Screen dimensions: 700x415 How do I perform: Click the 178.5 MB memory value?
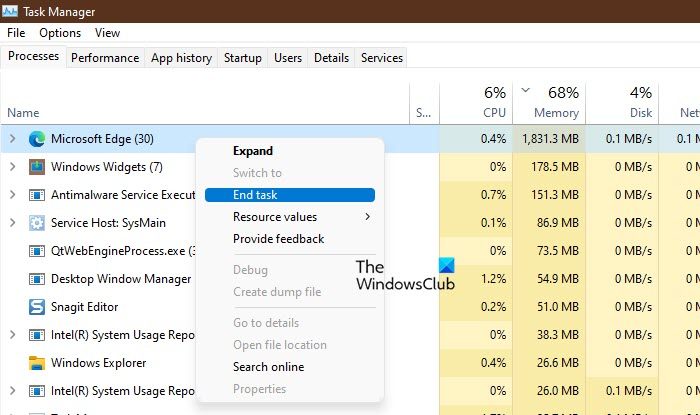click(x=555, y=167)
